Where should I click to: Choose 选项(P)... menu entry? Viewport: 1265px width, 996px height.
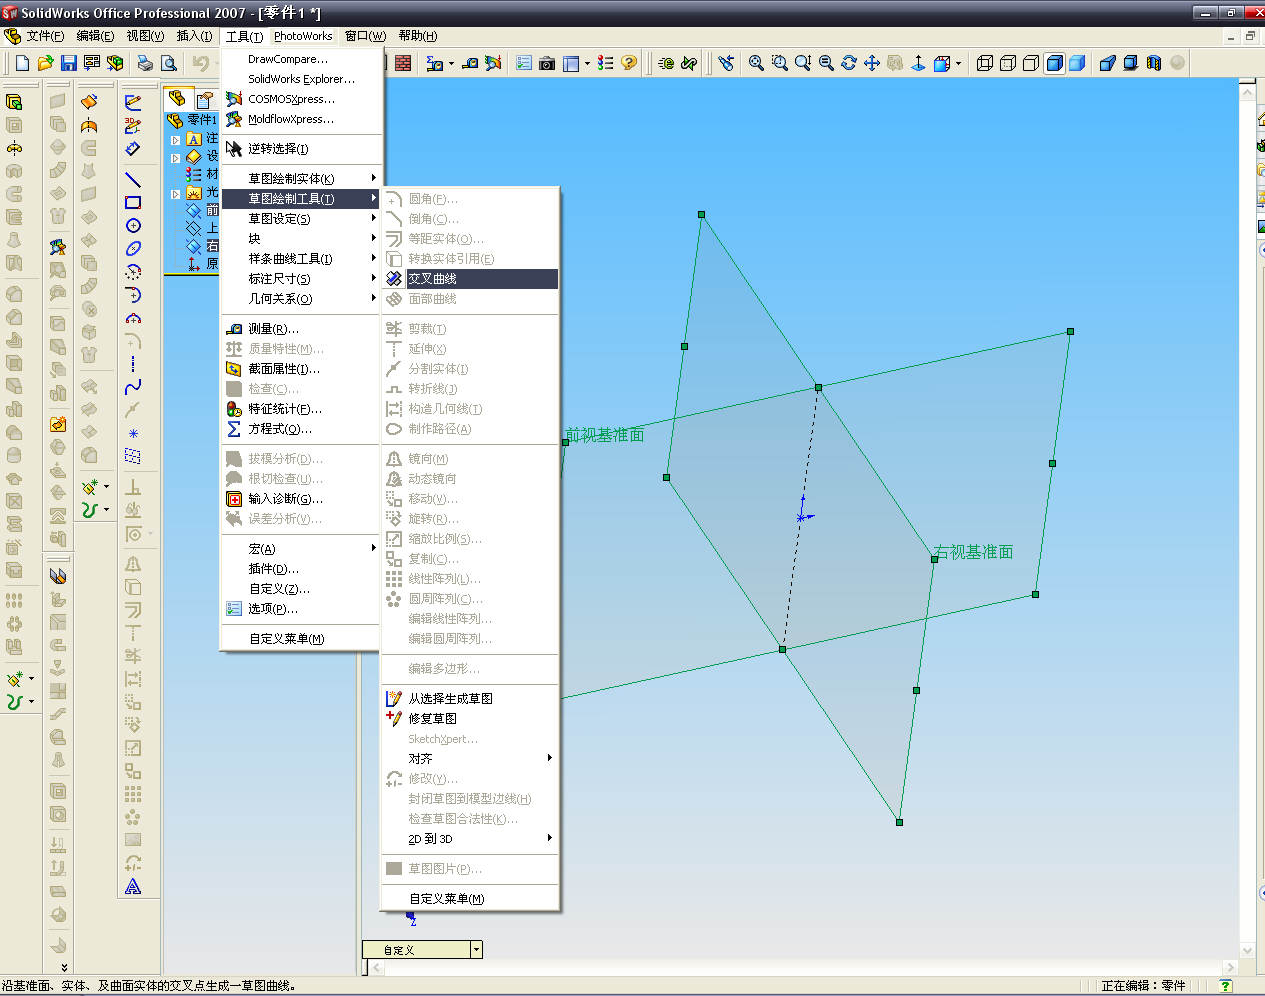click(x=301, y=608)
